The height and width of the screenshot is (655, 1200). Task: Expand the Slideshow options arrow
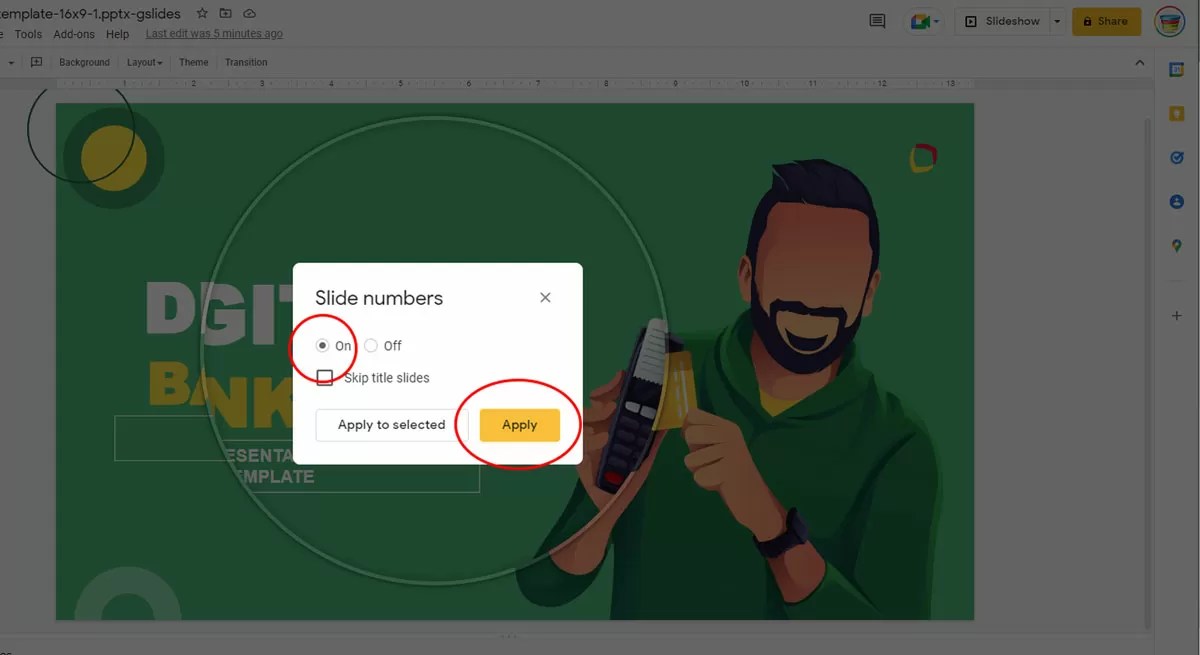[x=1057, y=20]
